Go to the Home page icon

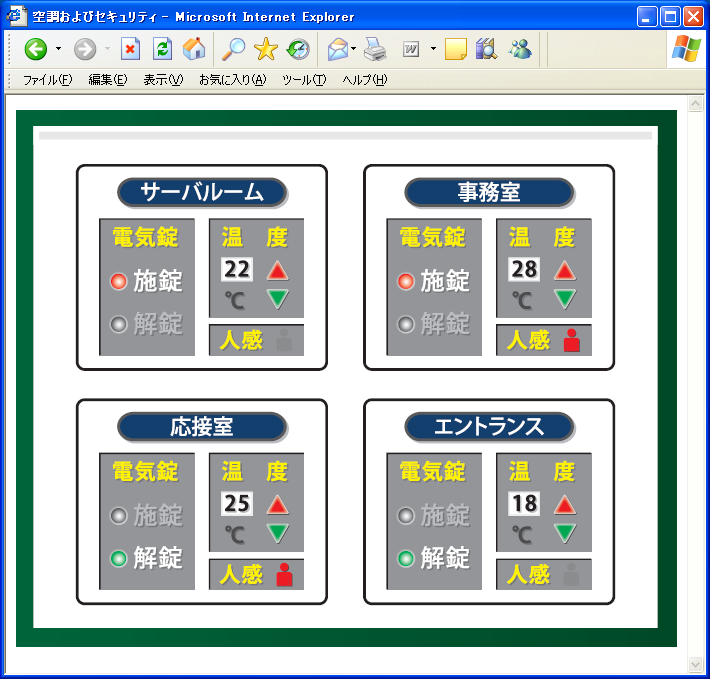(194, 49)
